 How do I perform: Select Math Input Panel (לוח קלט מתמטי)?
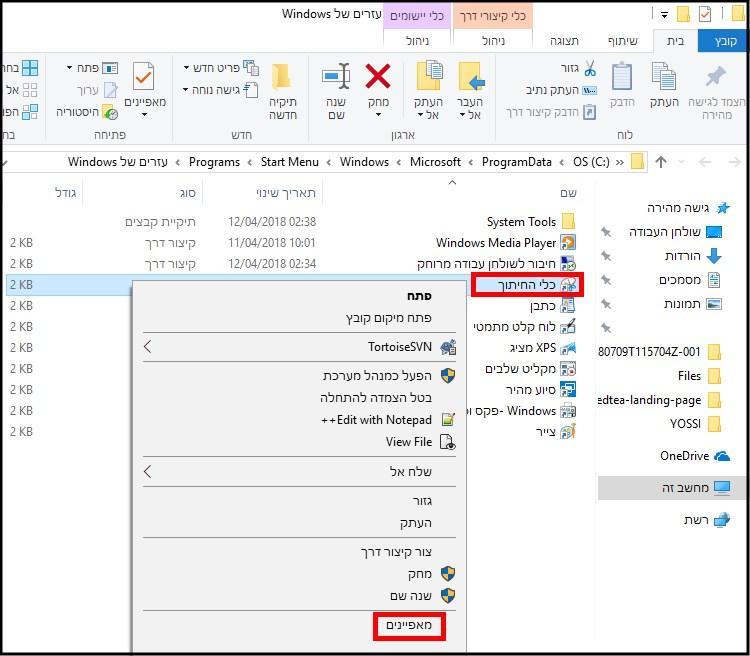pos(524,327)
